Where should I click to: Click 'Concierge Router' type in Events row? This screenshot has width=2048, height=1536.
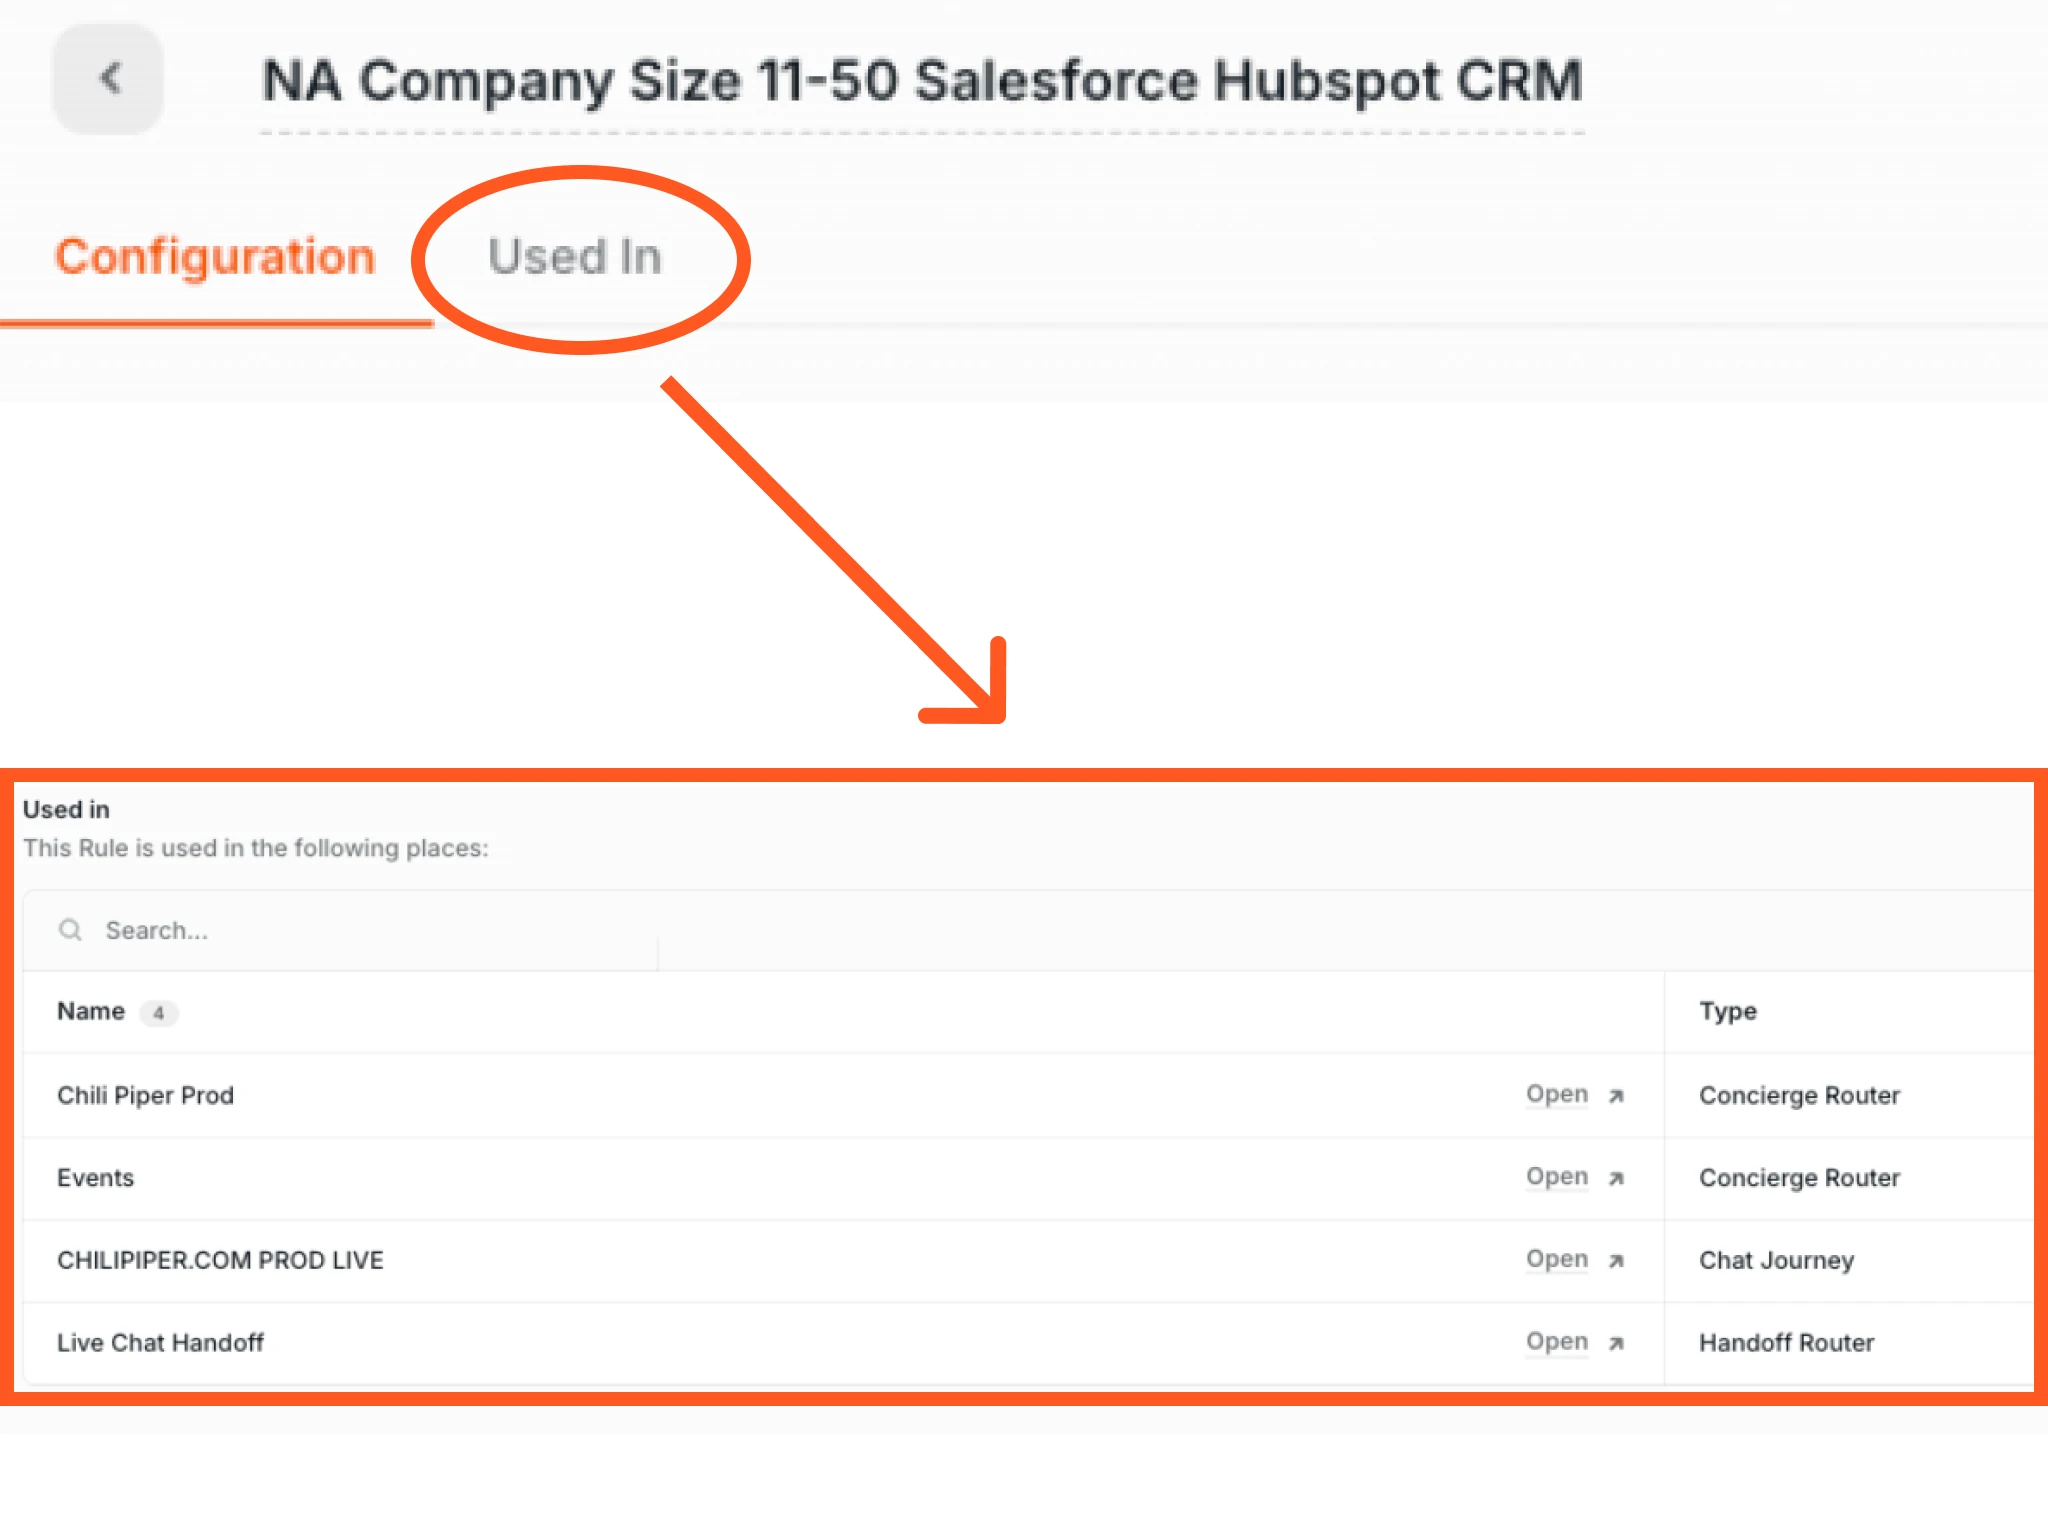point(1799,1177)
